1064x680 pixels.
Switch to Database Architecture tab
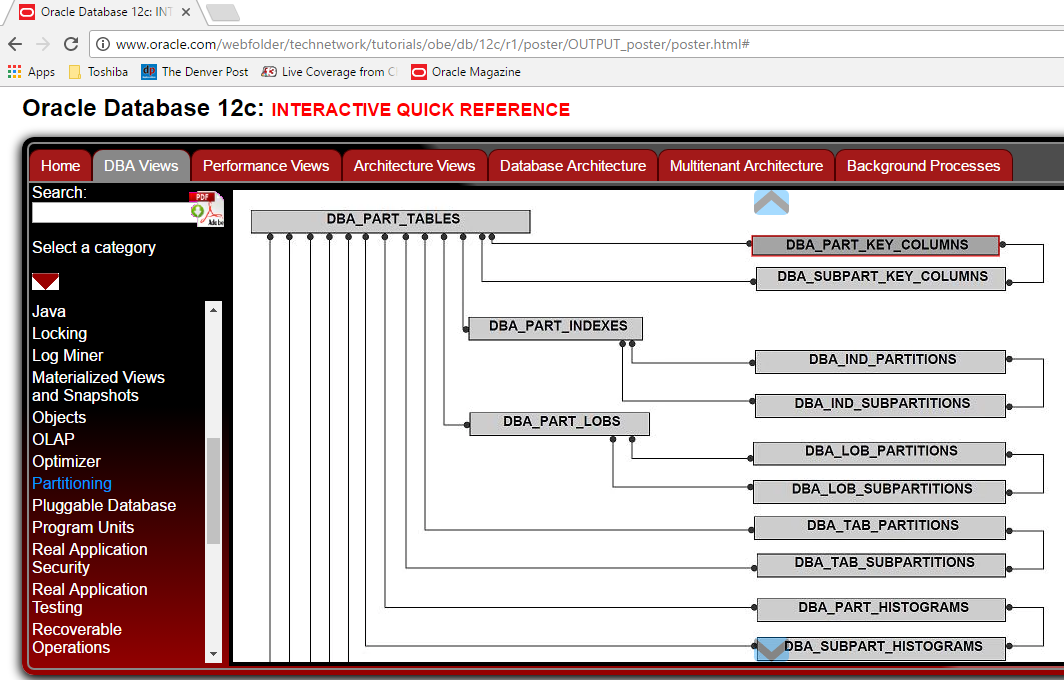point(573,166)
